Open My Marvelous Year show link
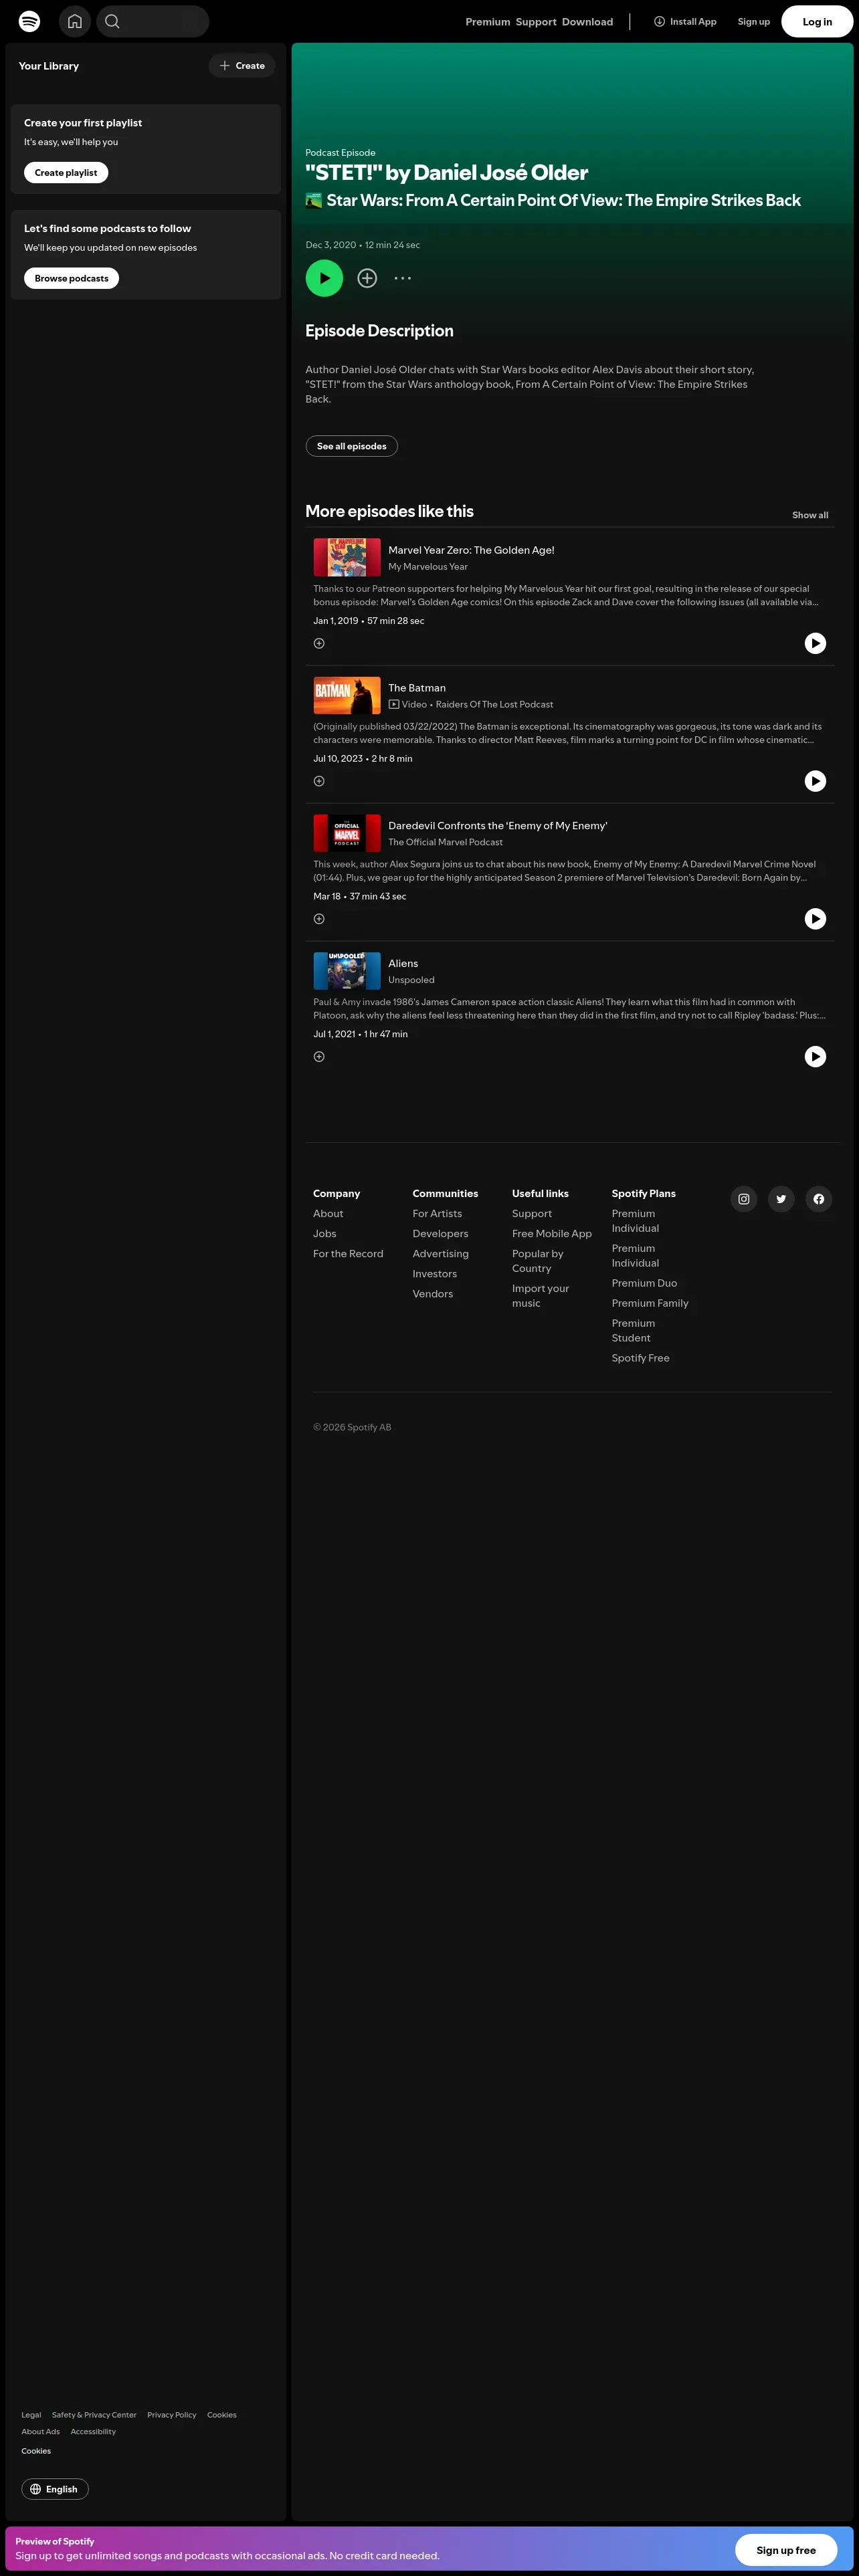859x2576 pixels. point(428,567)
